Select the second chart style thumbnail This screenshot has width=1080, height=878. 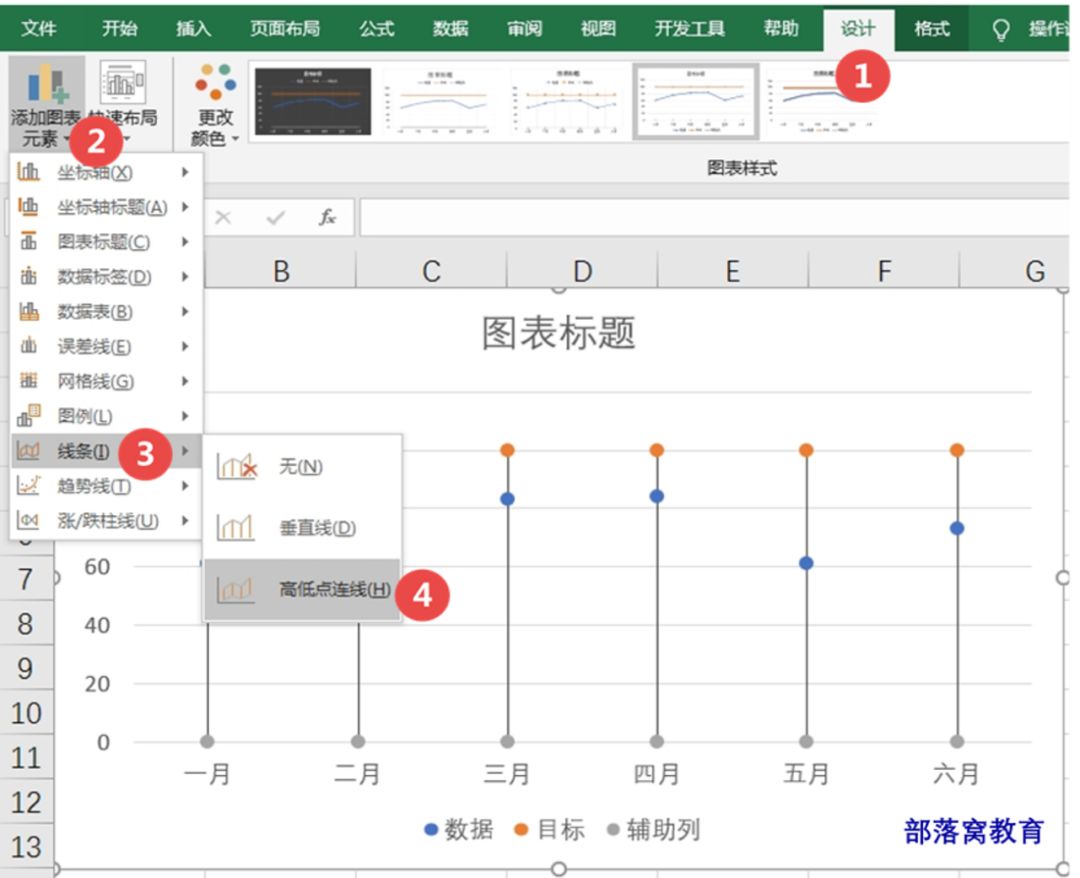[440, 101]
